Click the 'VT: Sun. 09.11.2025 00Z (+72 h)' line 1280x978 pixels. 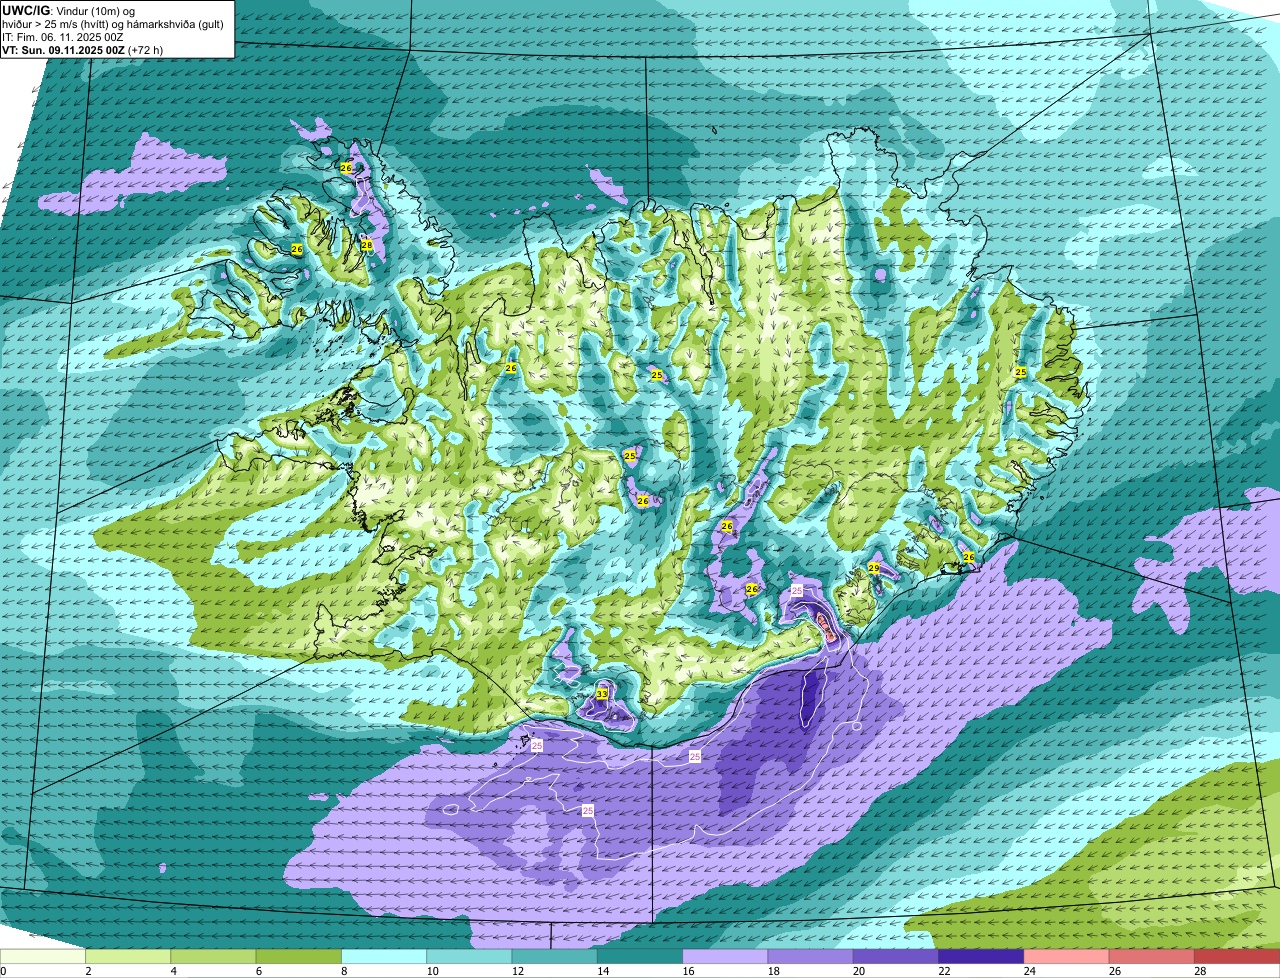(82, 49)
